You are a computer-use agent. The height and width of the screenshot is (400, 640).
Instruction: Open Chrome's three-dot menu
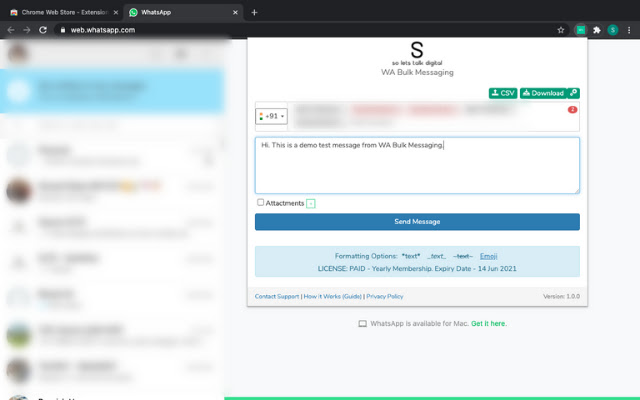629,30
